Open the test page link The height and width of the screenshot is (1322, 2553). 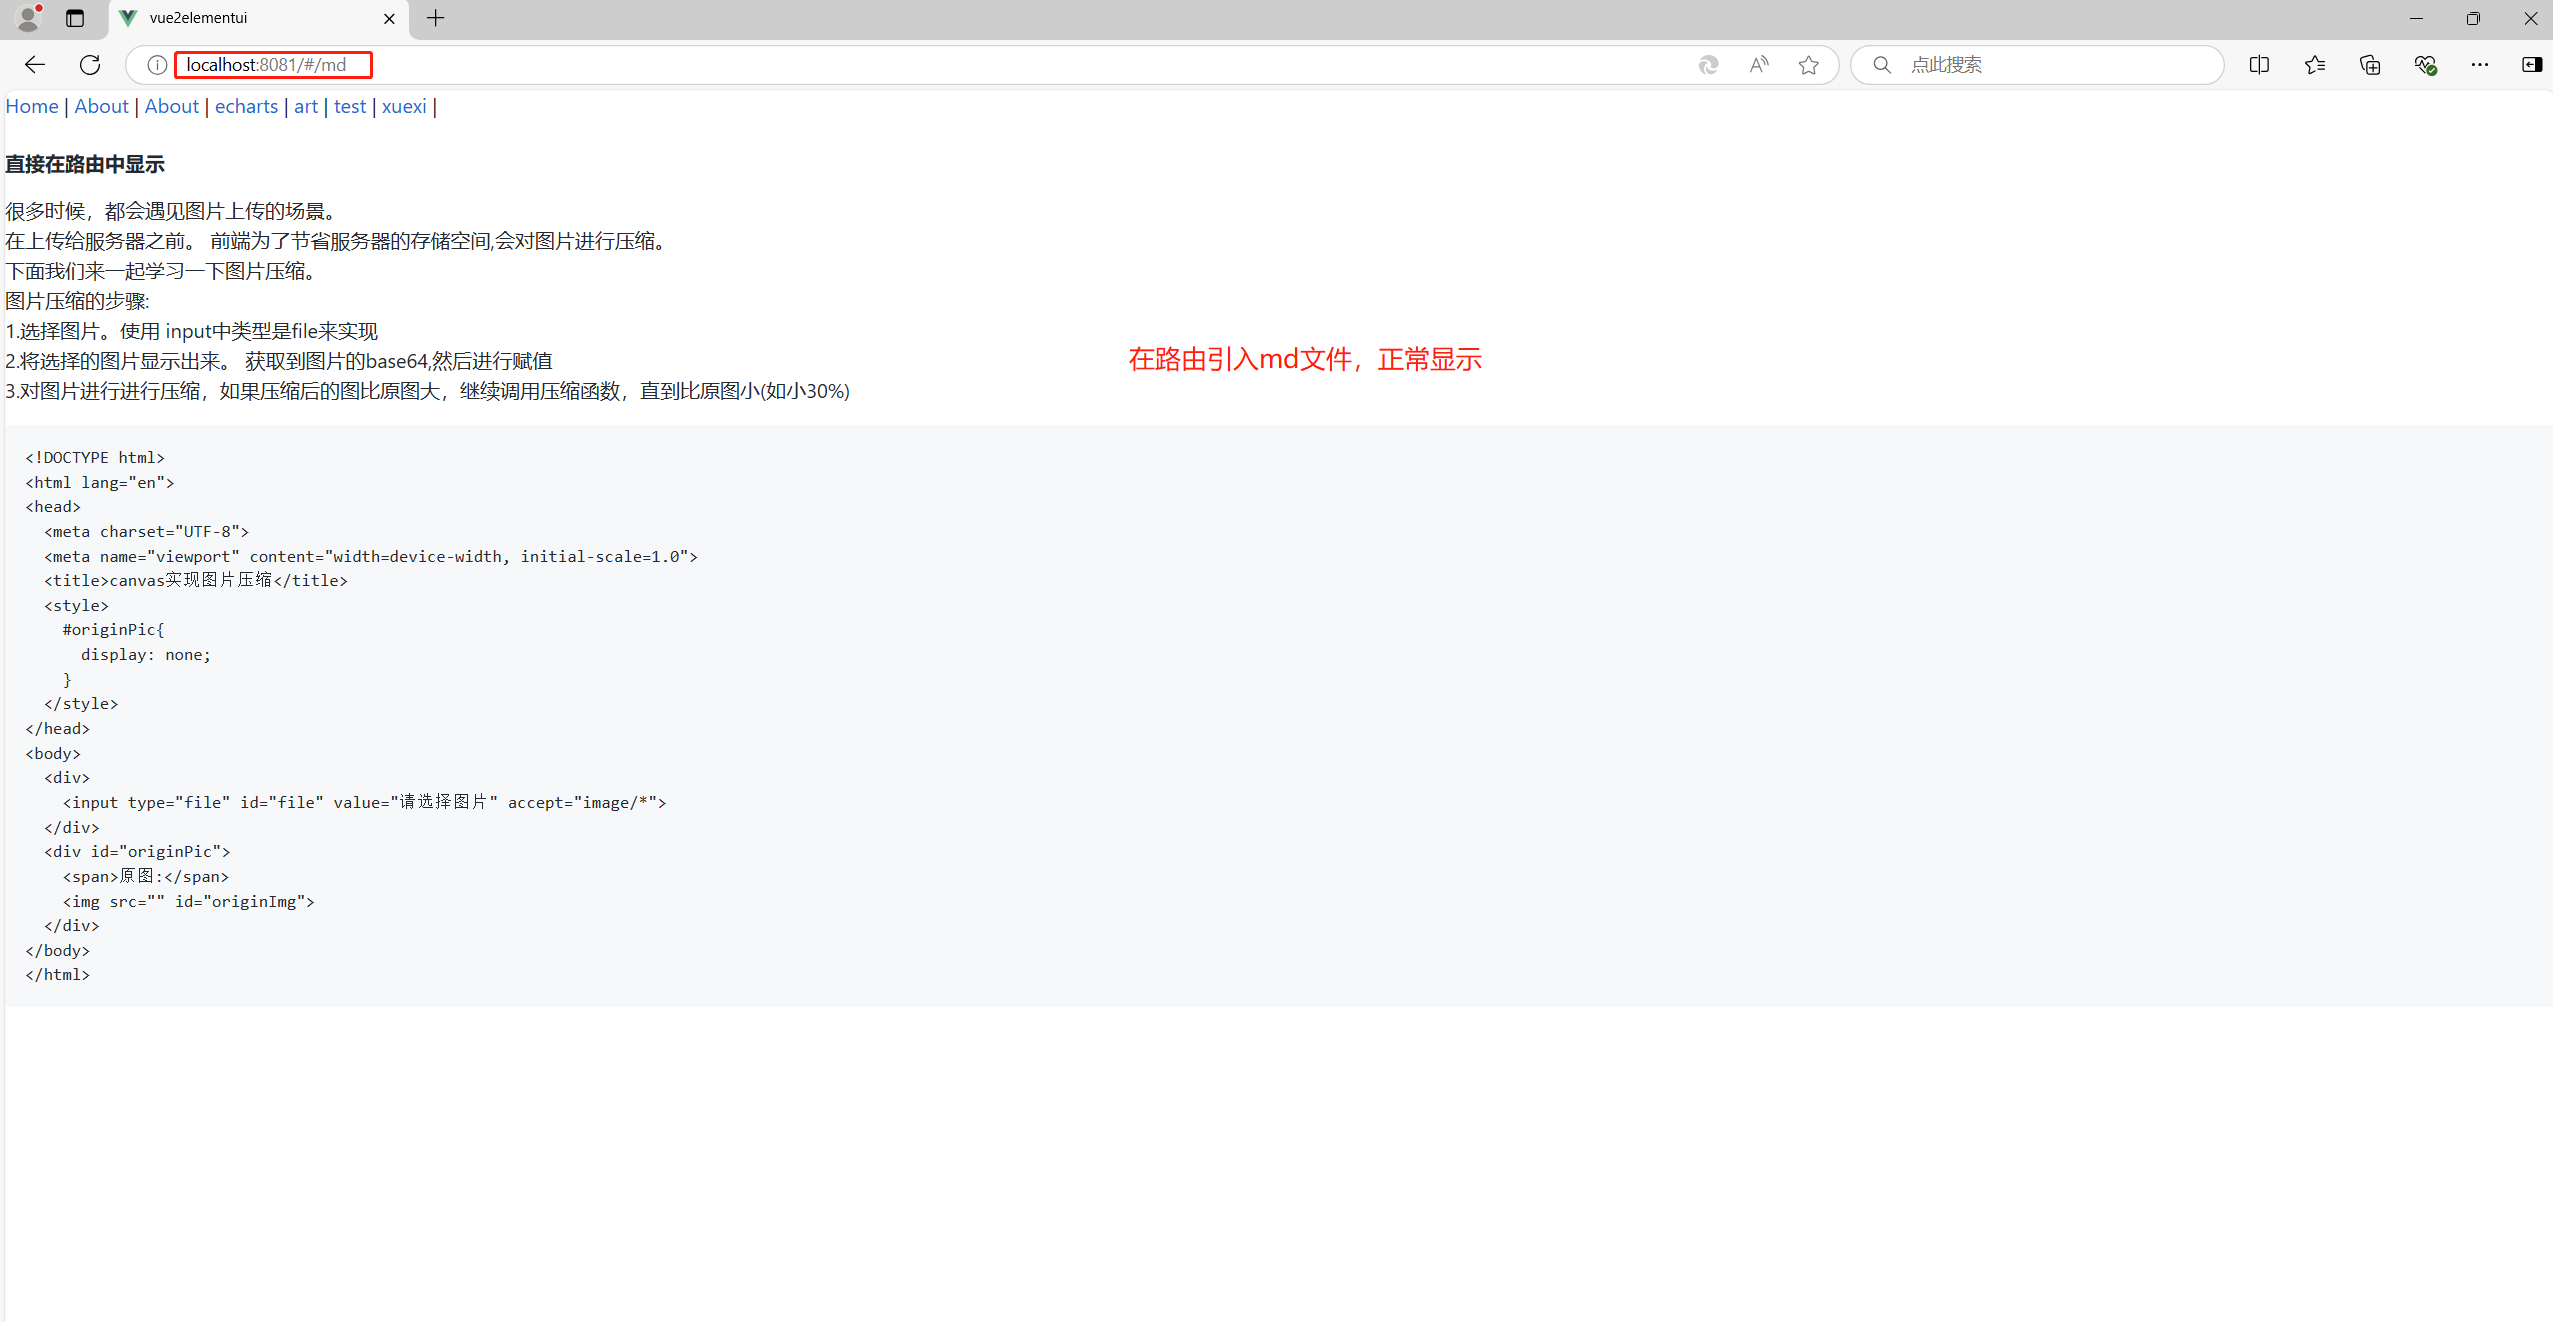pyautogui.click(x=349, y=106)
